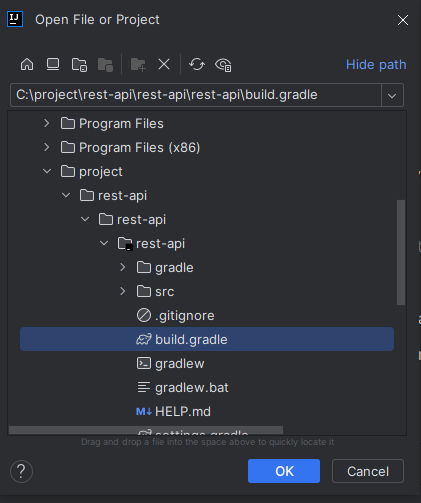Confirm with the OK button
This screenshot has height=503, width=421.
(x=284, y=471)
